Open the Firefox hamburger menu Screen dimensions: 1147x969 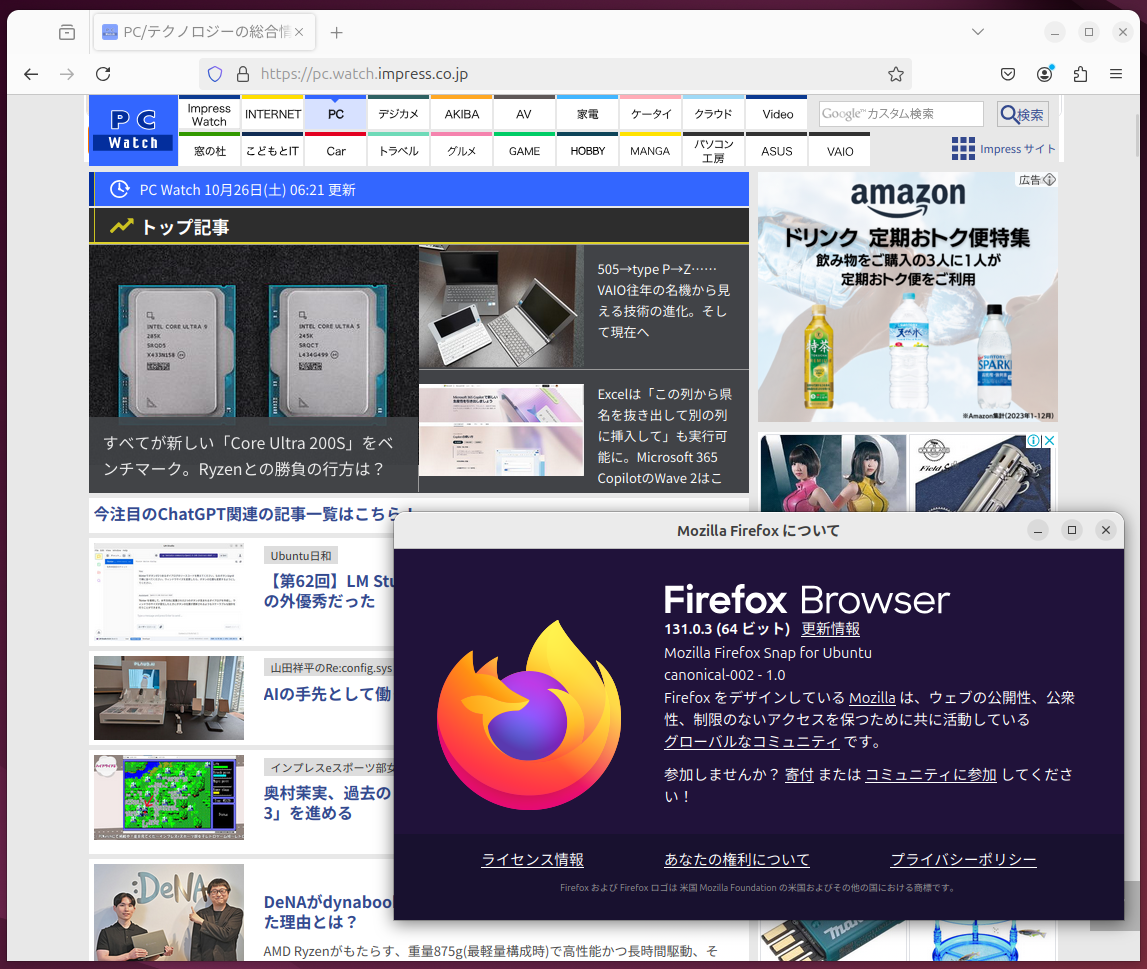click(1117, 73)
